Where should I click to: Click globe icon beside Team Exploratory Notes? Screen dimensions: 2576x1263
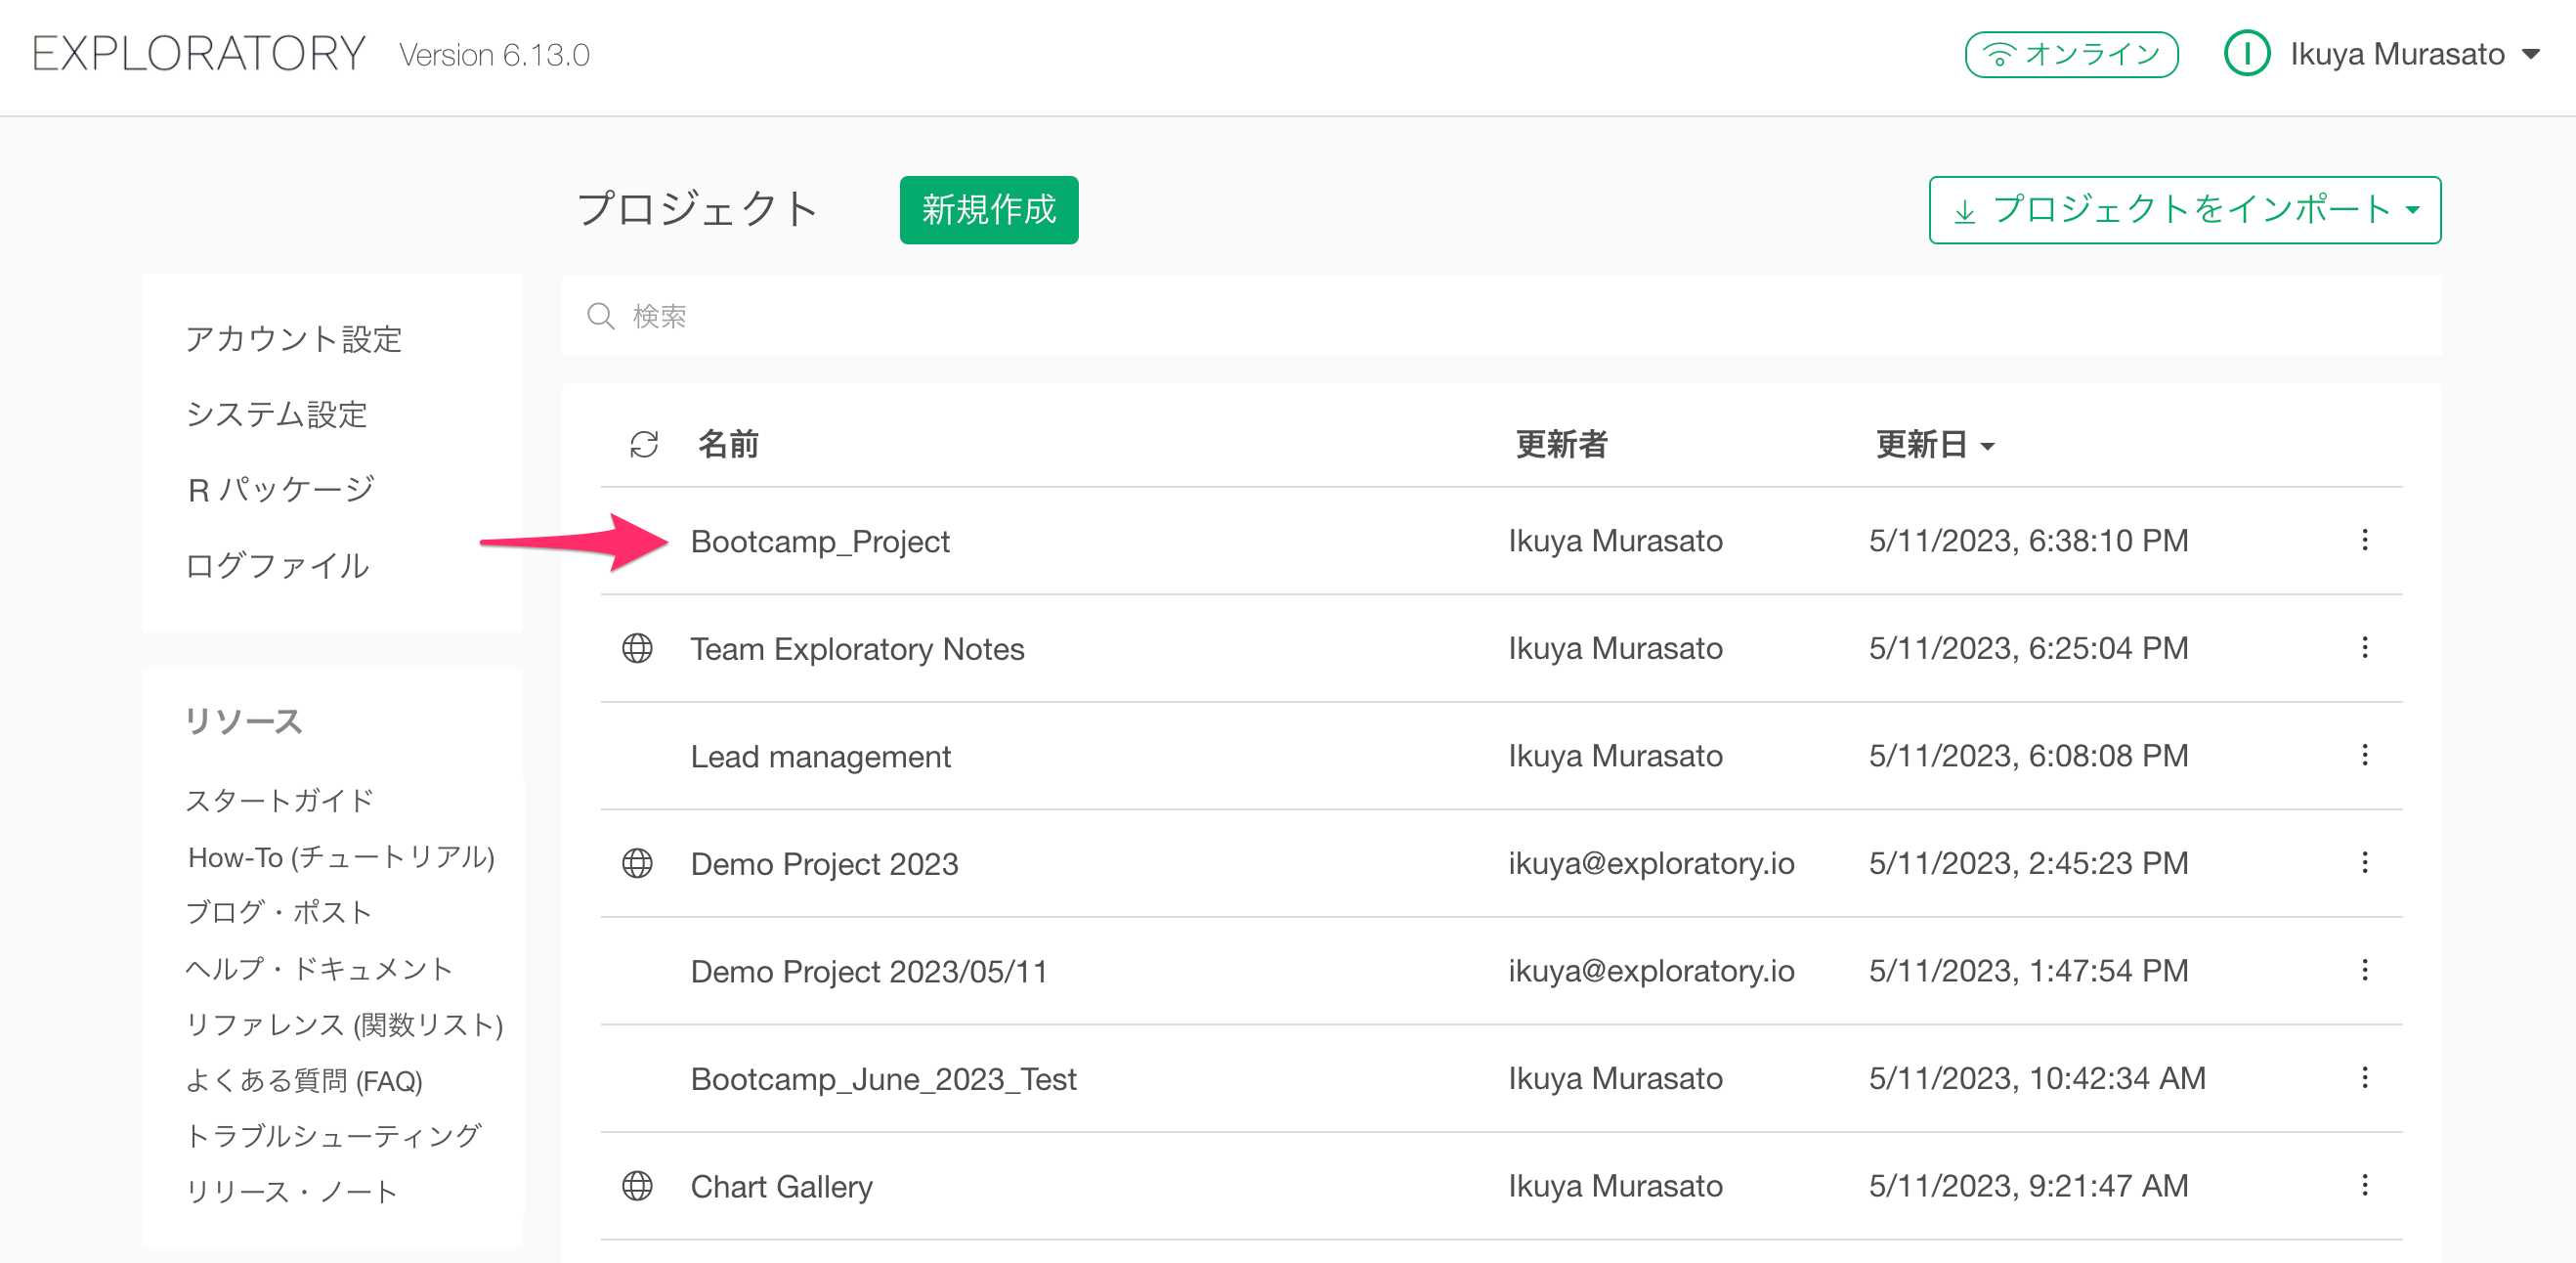click(x=637, y=648)
